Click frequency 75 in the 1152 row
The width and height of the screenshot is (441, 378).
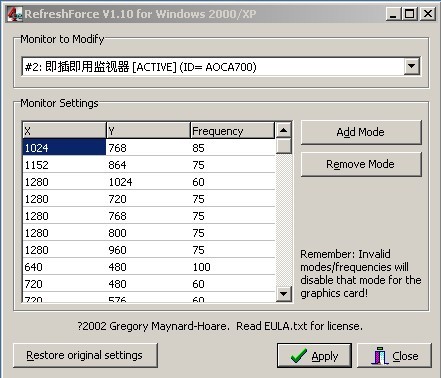tap(198, 165)
